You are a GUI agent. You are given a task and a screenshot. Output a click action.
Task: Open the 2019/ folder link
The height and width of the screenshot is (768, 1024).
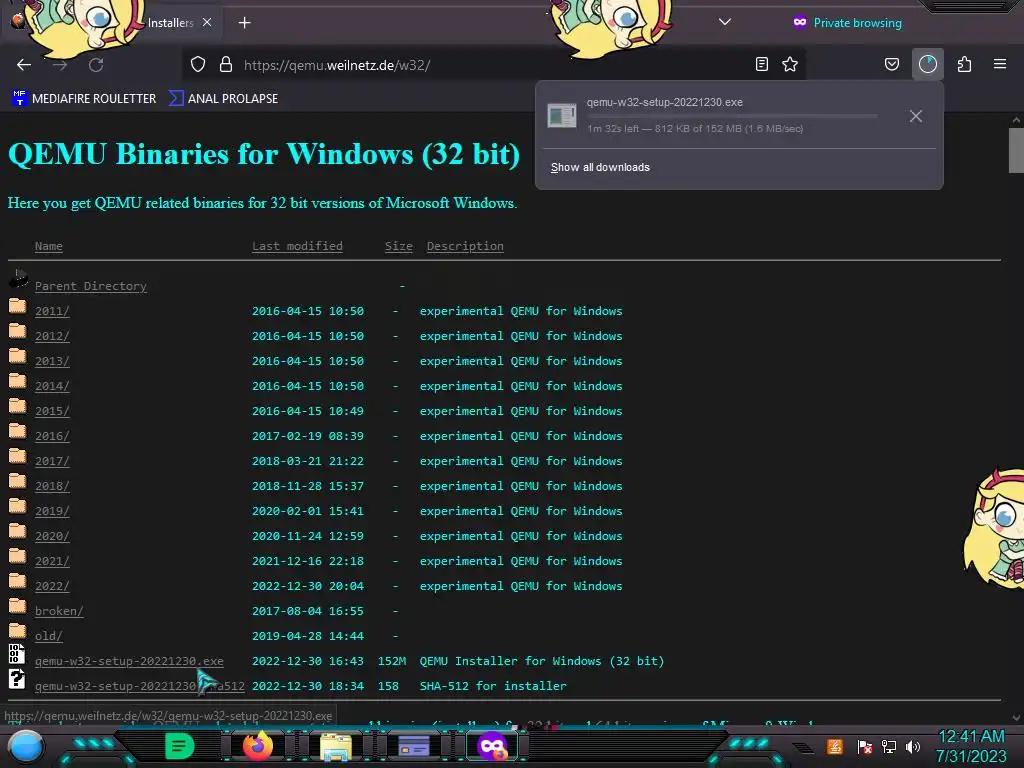(x=52, y=511)
